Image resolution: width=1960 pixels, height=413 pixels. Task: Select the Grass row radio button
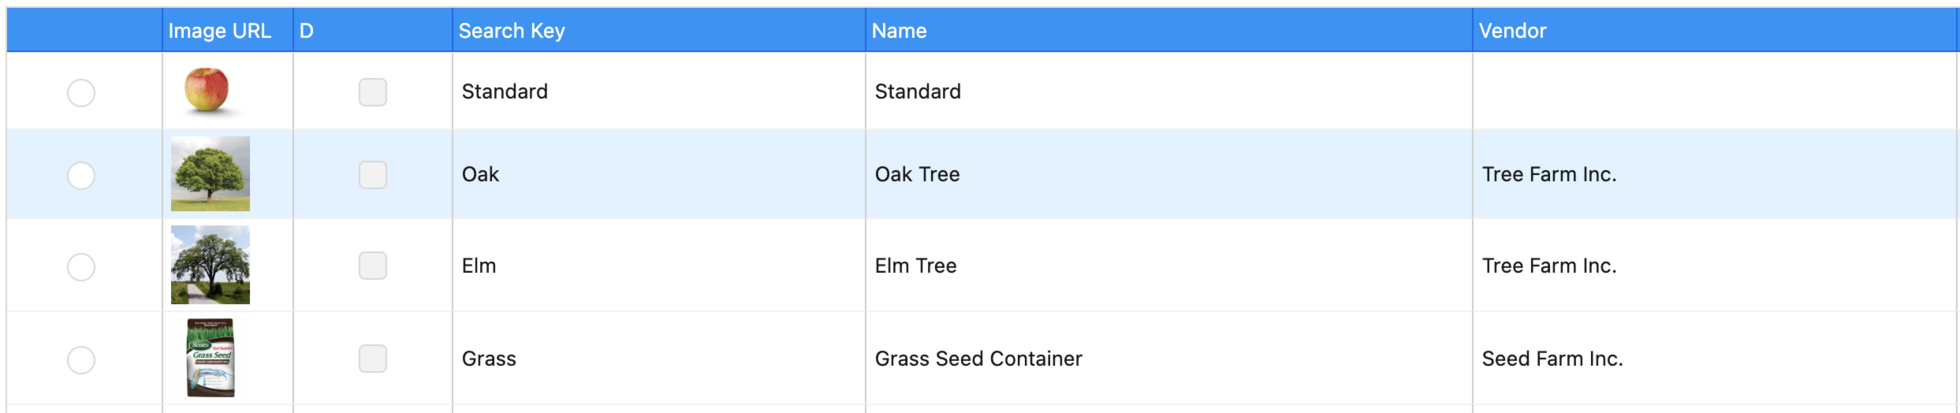tap(81, 360)
